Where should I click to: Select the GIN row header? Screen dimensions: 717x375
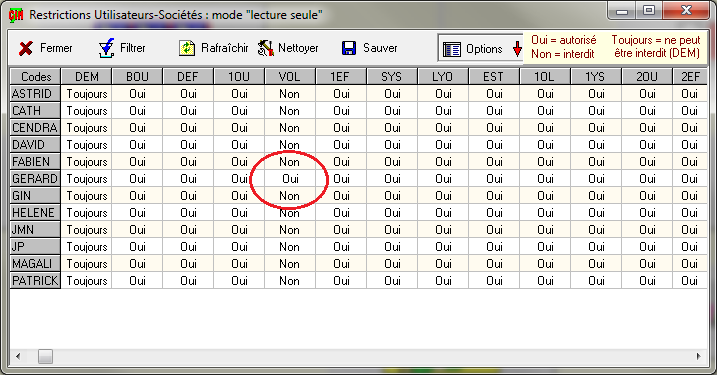[x=35, y=196]
